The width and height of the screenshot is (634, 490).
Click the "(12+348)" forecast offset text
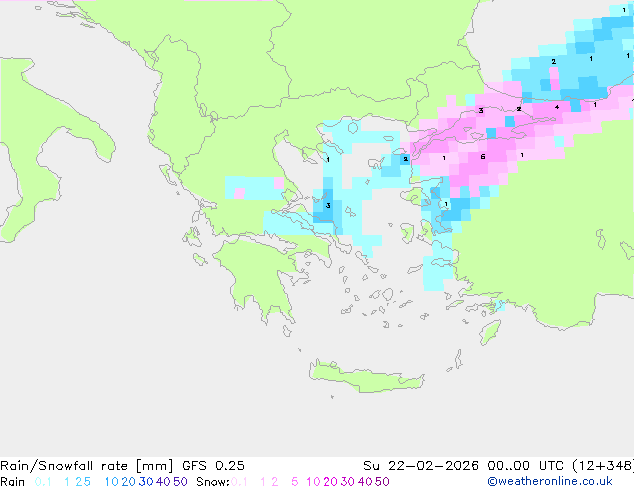pyautogui.click(x=603, y=466)
